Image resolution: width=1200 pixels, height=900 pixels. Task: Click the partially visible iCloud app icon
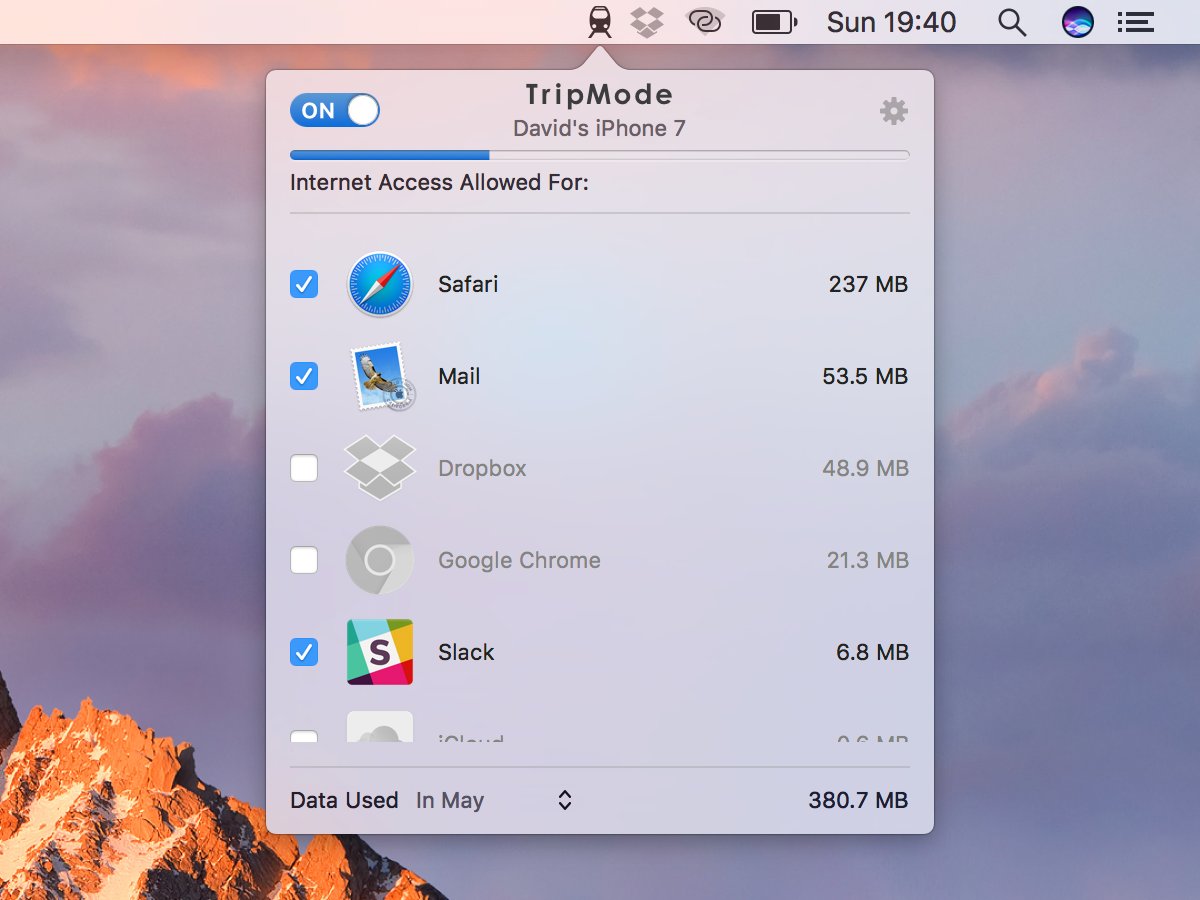[380, 727]
